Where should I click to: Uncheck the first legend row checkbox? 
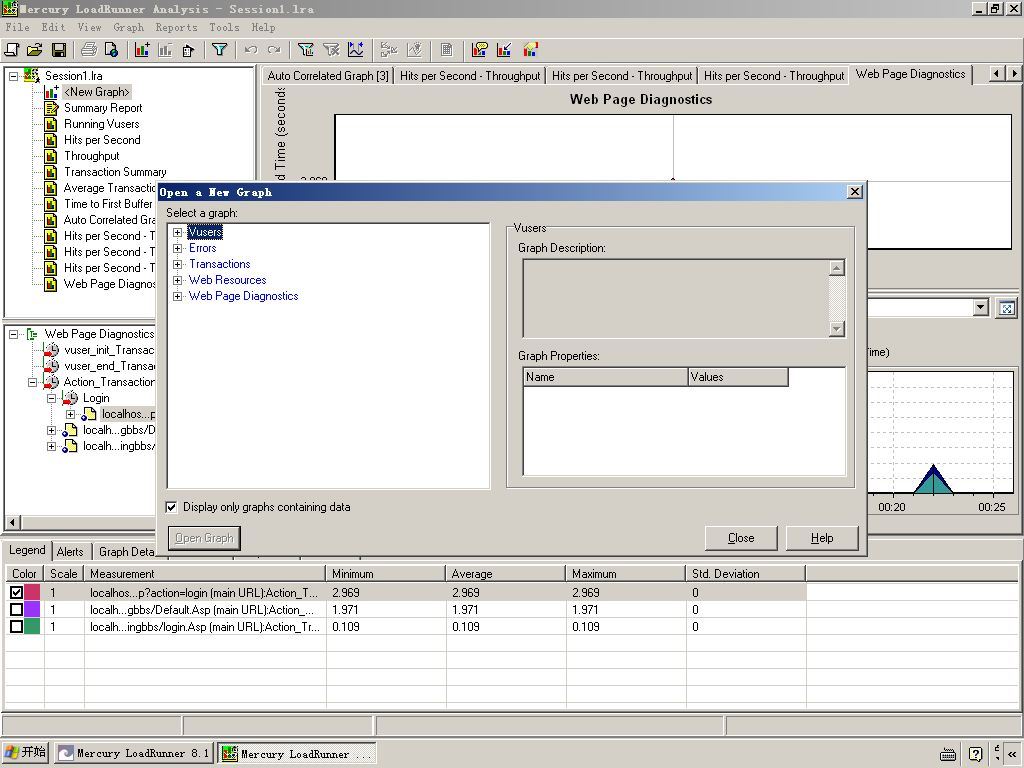[x=16, y=593]
